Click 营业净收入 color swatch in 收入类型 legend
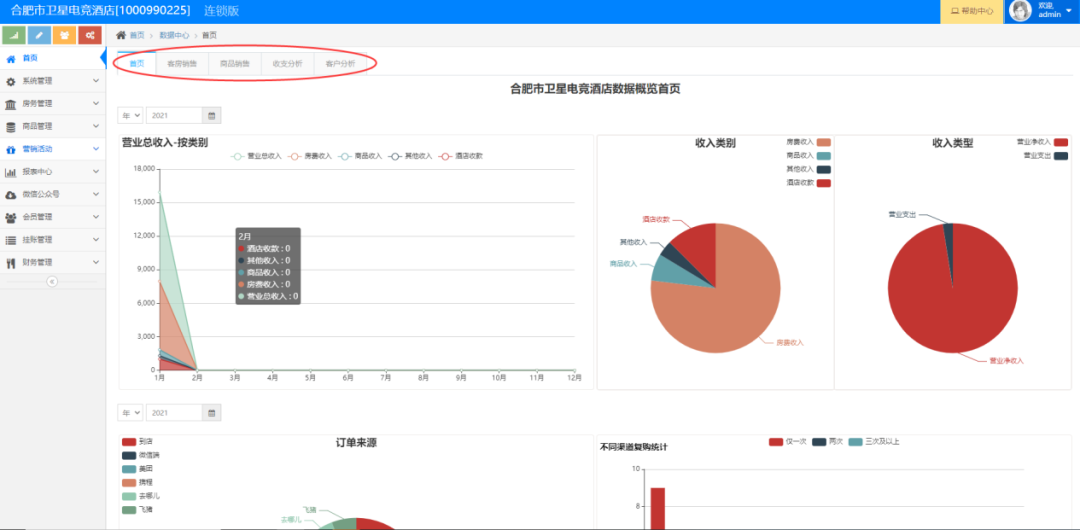Image resolution: width=1080 pixels, height=530 pixels. point(1061,142)
